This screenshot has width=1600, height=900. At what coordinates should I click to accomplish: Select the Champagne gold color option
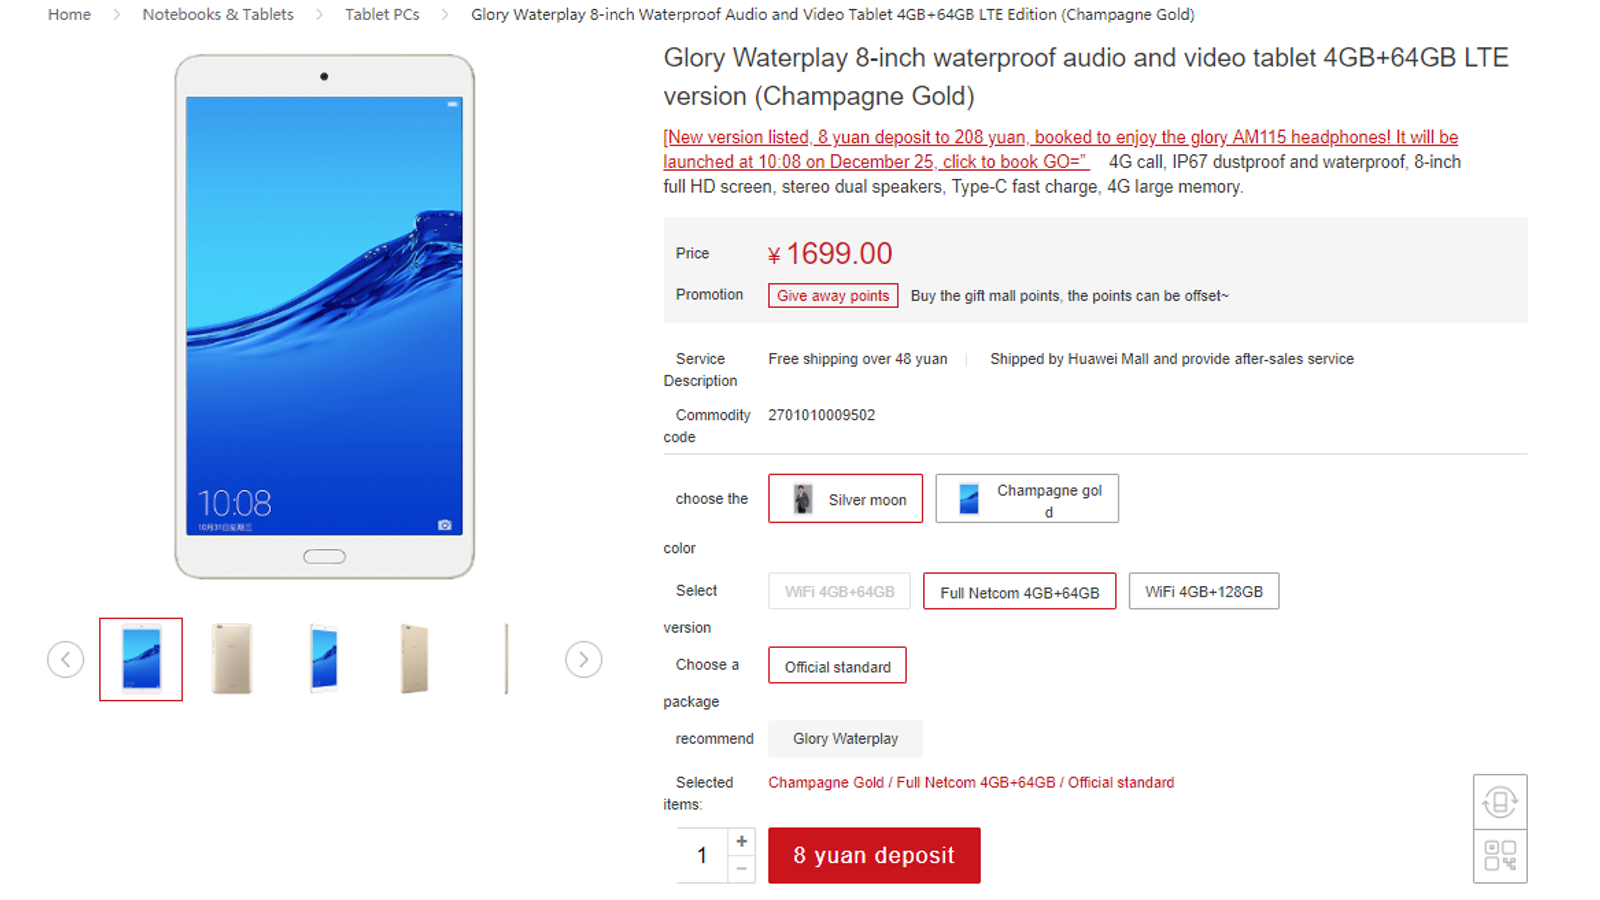tap(1027, 498)
